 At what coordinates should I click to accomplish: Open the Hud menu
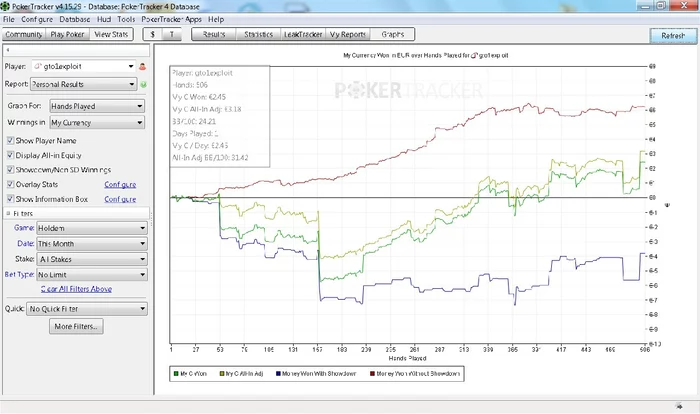(104, 19)
